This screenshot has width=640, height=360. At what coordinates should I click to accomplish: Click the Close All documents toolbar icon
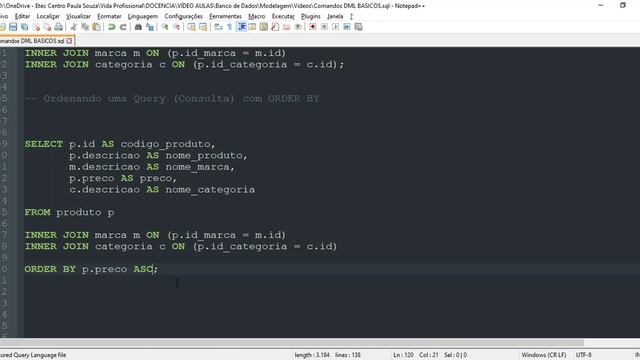tap(47, 27)
